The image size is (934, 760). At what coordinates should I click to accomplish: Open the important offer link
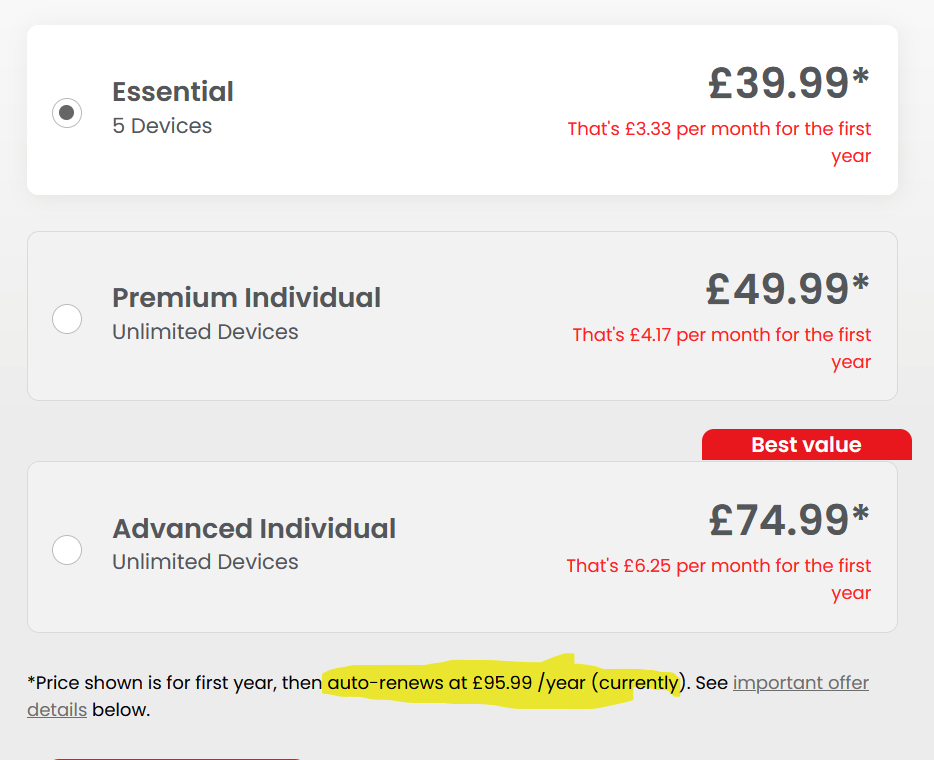801,683
